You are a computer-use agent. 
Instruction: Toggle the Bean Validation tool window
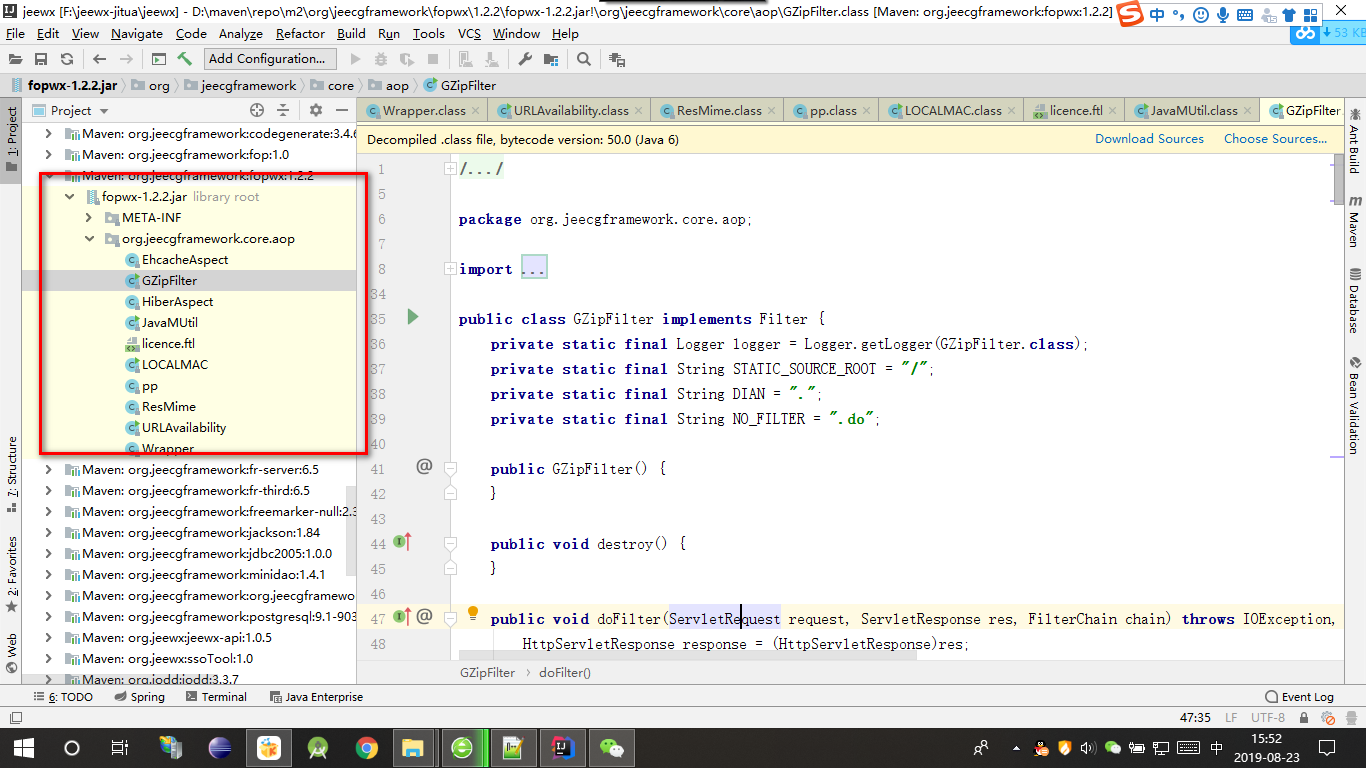click(x=1354, y=405)
